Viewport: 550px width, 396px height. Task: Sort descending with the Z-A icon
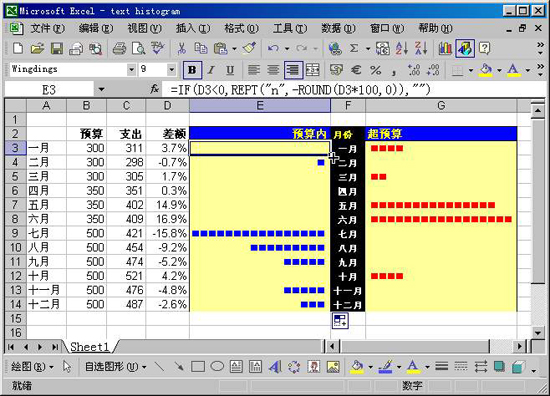coord(421,48)
